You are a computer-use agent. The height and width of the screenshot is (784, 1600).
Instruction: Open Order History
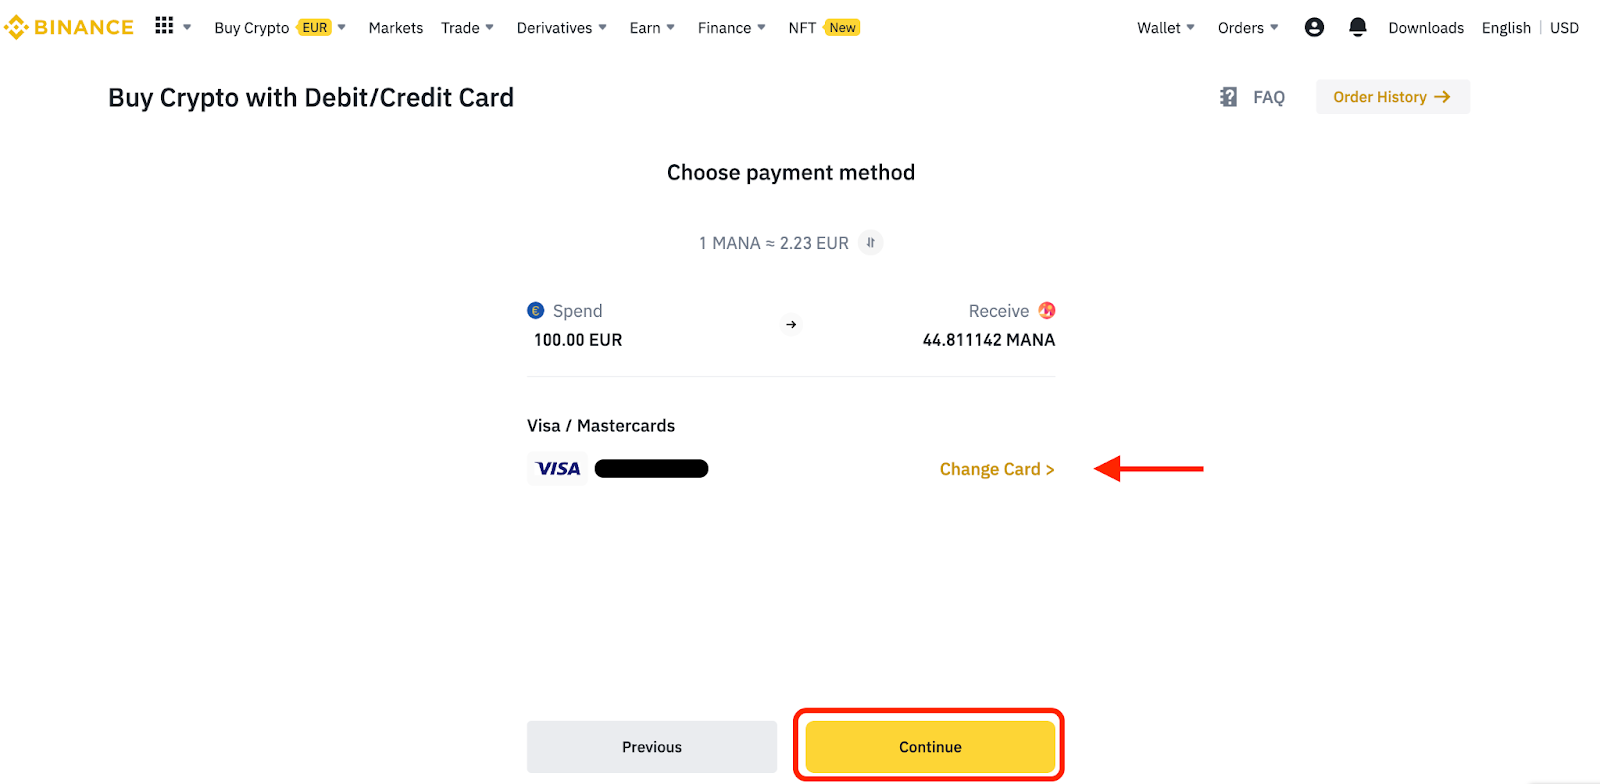[x=1392, y=96]
